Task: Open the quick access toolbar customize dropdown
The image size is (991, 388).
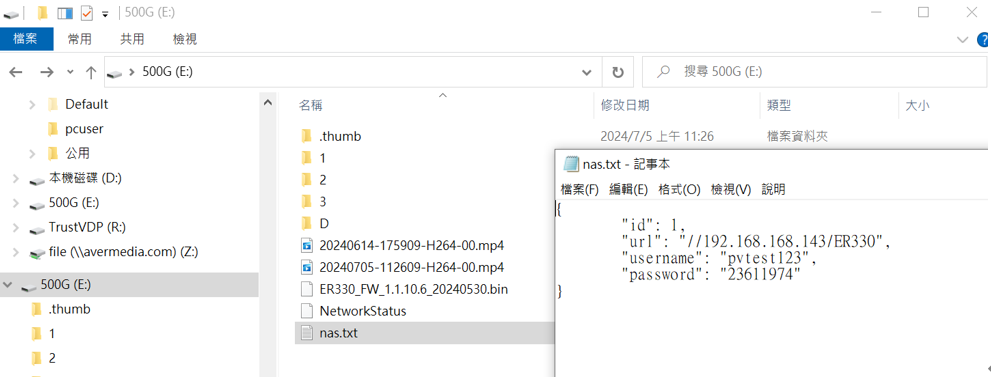Action: coord(106,14)
